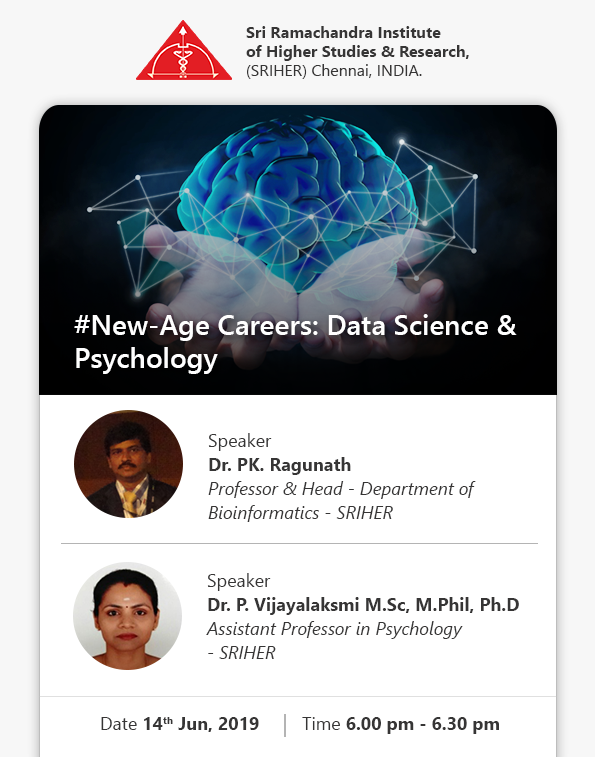
Task: Click the Date label text
Action: pyautogui.click(x=119, y=724)
